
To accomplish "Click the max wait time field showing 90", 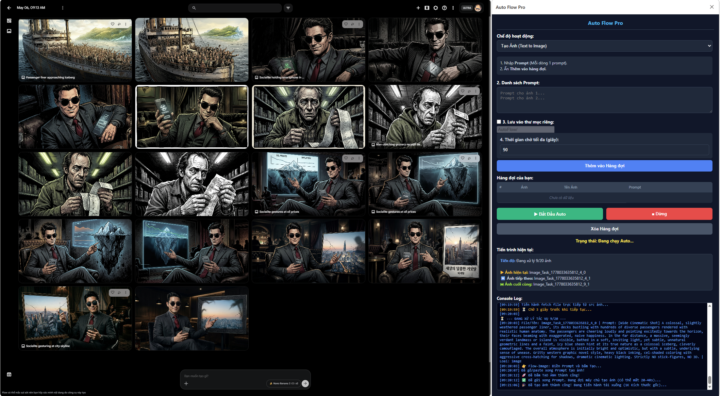I will pyautogui.click(x=604, y=150).
